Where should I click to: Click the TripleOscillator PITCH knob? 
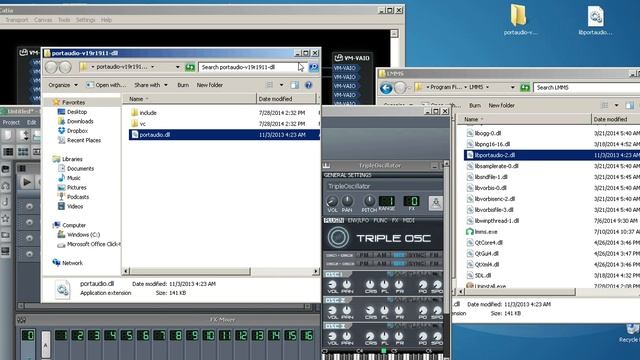(x=369, y=201)
